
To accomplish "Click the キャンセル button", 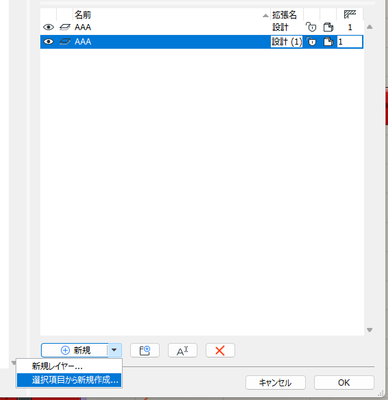I will (x=275, y=383).
